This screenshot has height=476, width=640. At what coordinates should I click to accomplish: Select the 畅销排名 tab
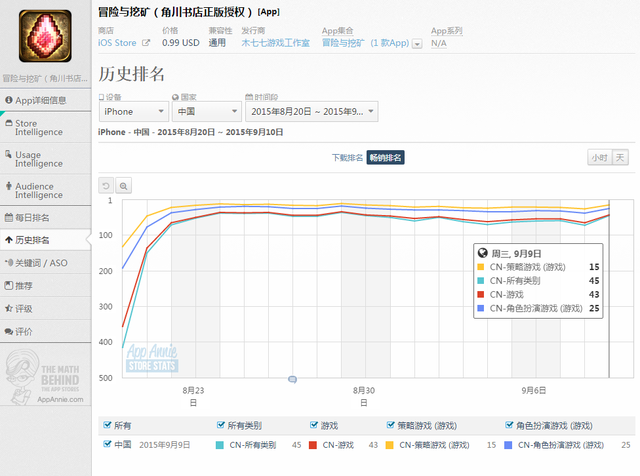coord(385,158)
